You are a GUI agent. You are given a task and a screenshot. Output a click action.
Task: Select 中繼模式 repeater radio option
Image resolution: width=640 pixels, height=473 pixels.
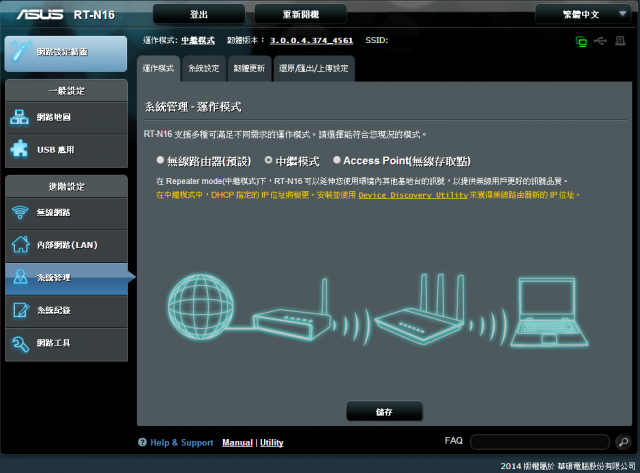coord(268,160)
